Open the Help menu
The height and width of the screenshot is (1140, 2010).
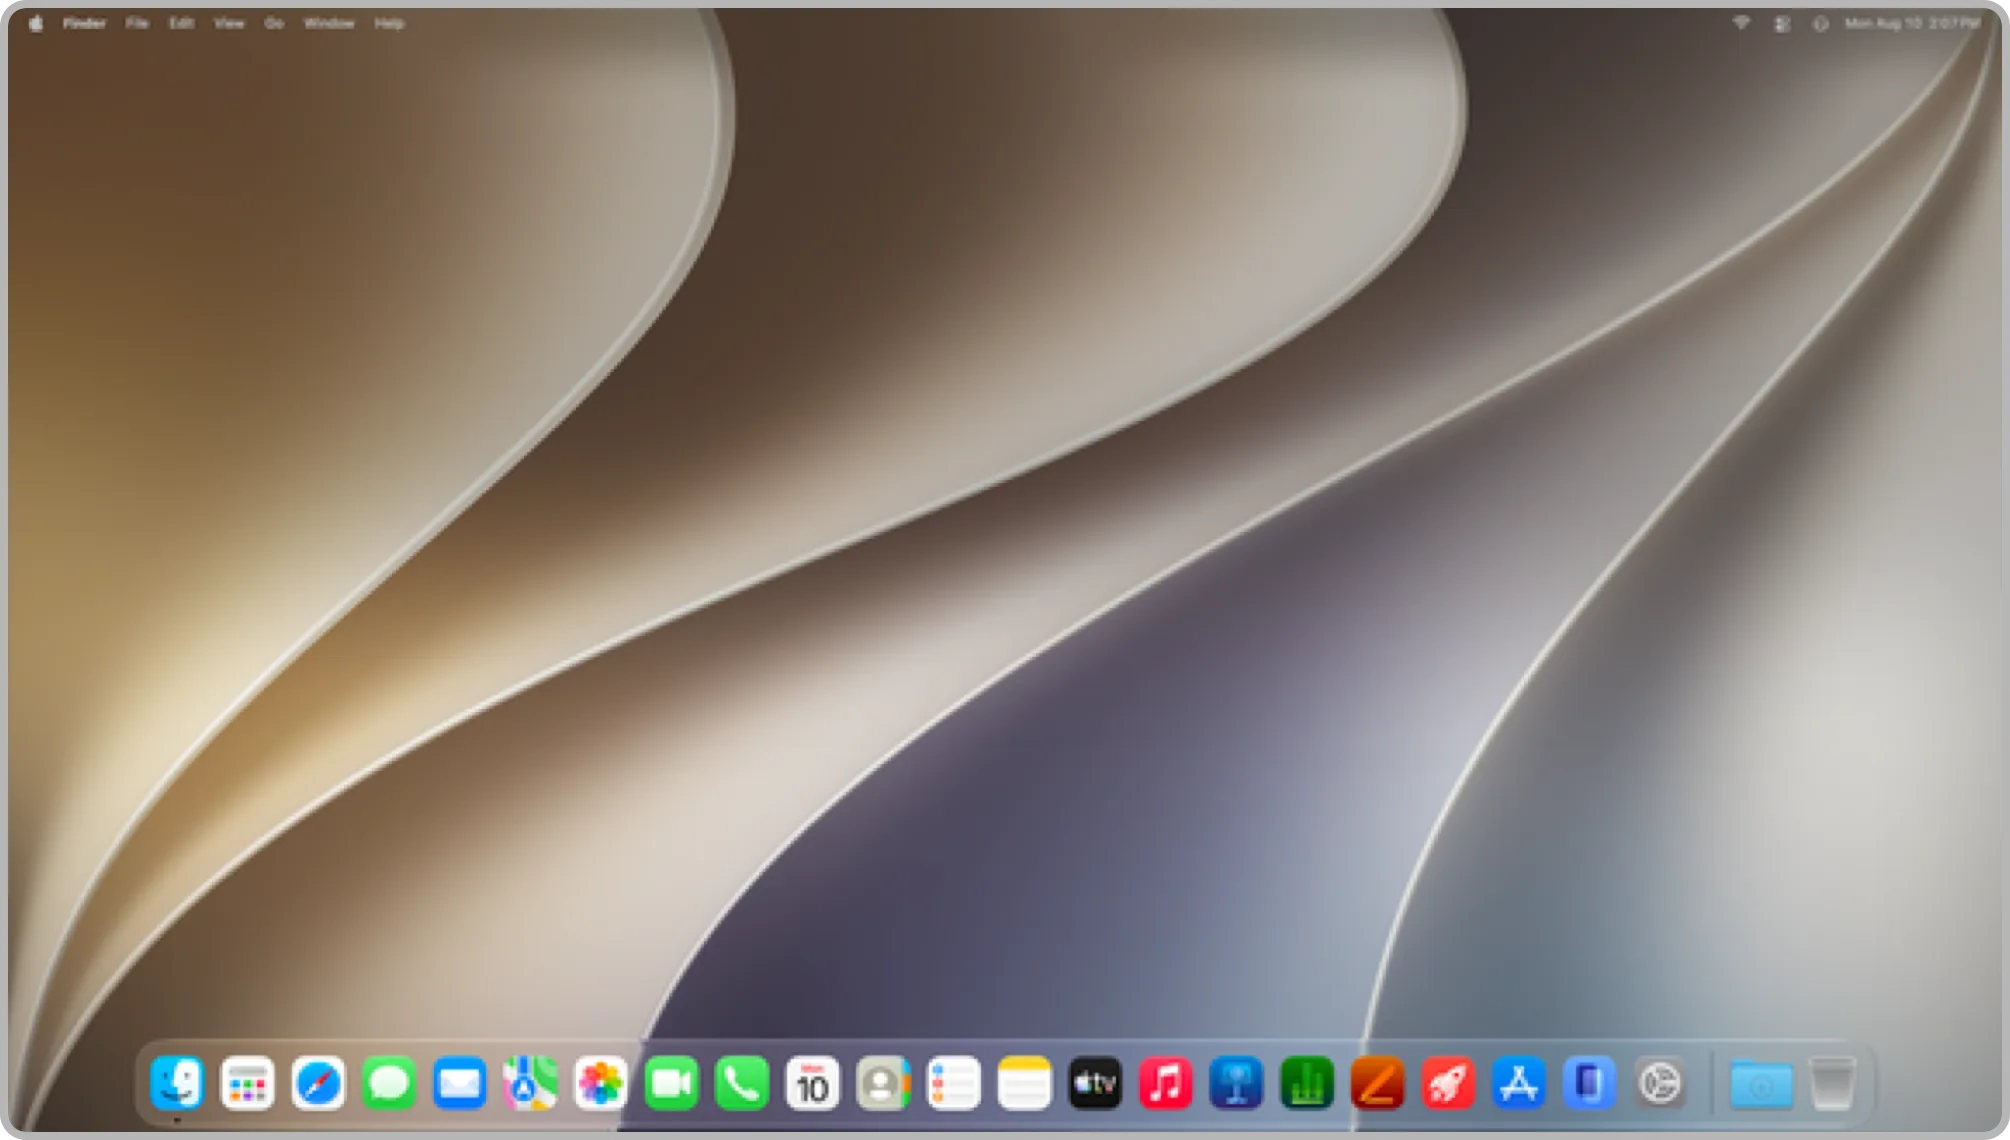click(x=389, y=23)
